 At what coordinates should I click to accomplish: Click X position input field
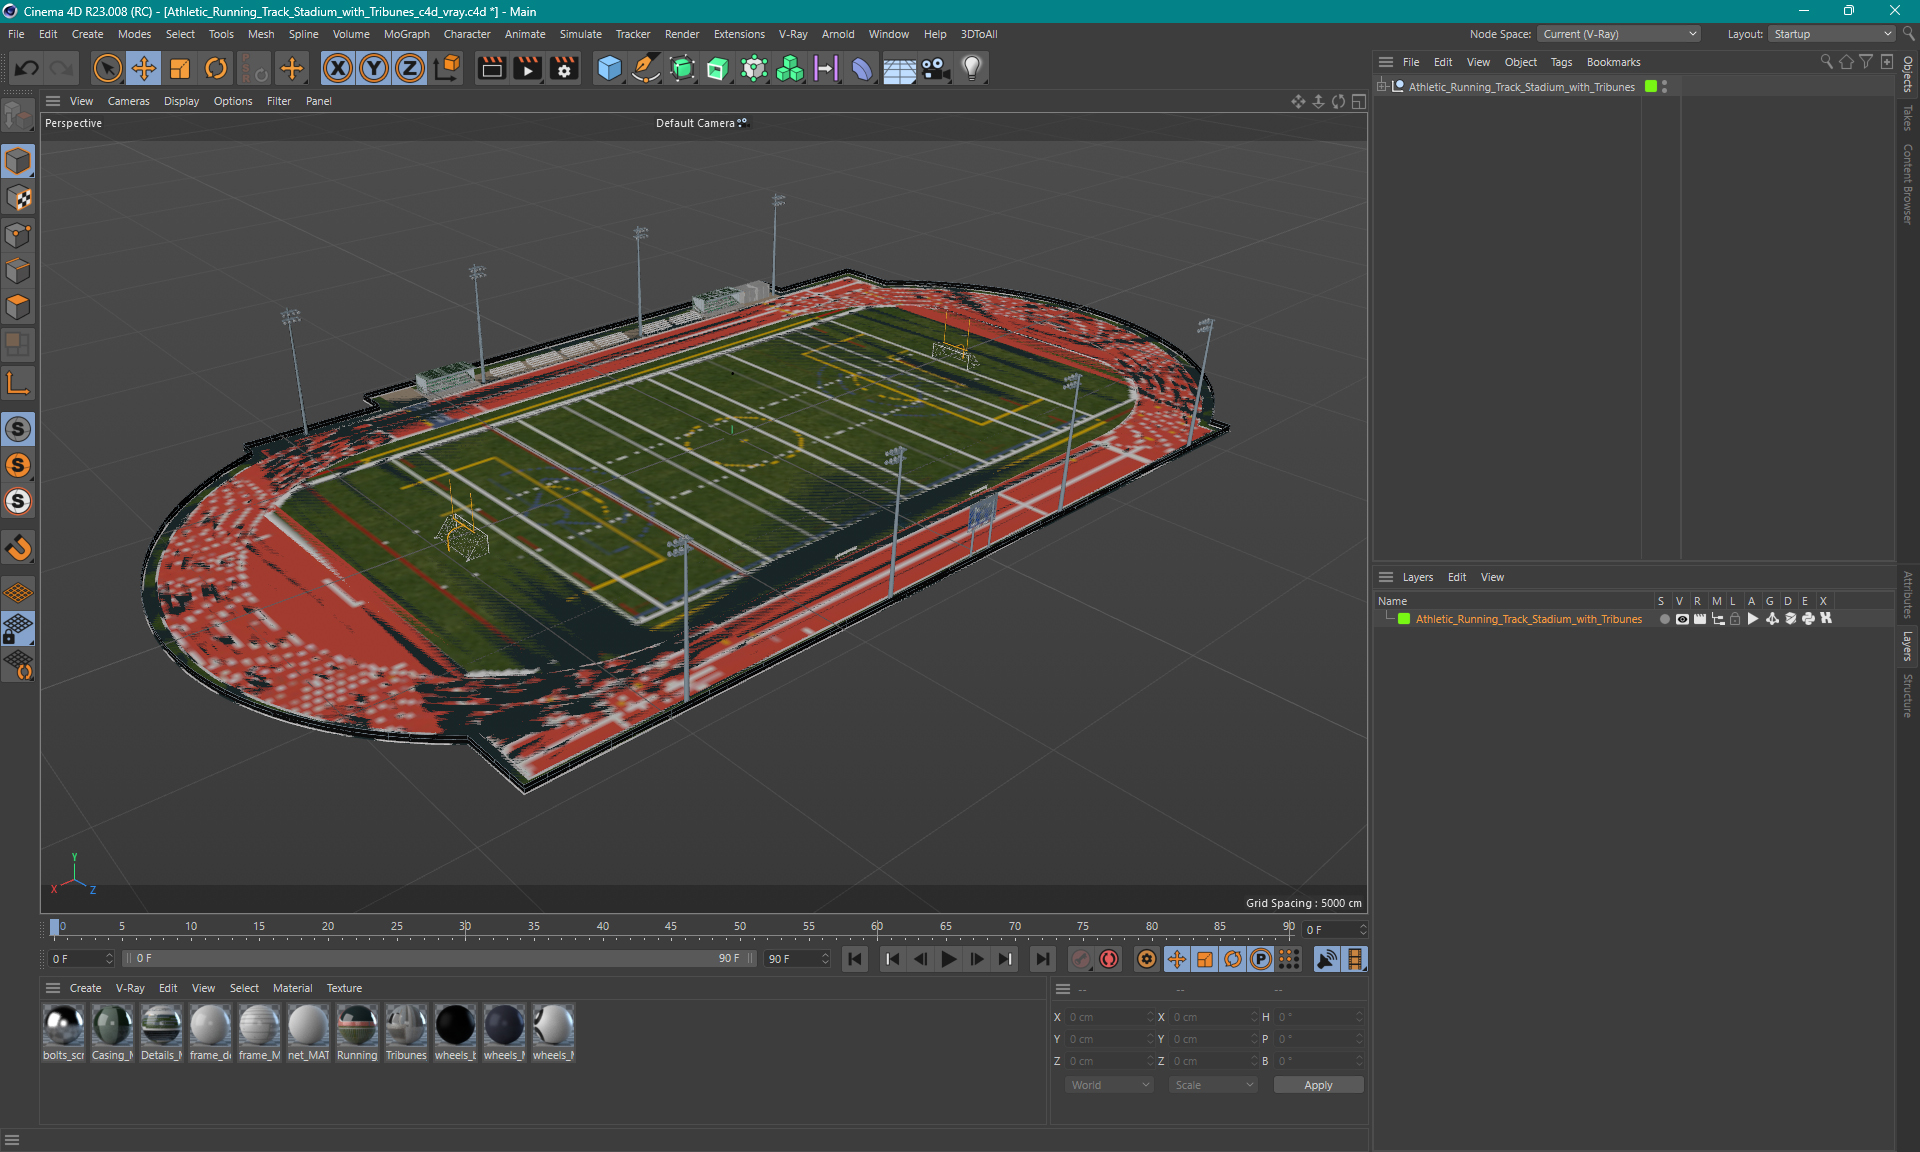click(1109, 1017)
